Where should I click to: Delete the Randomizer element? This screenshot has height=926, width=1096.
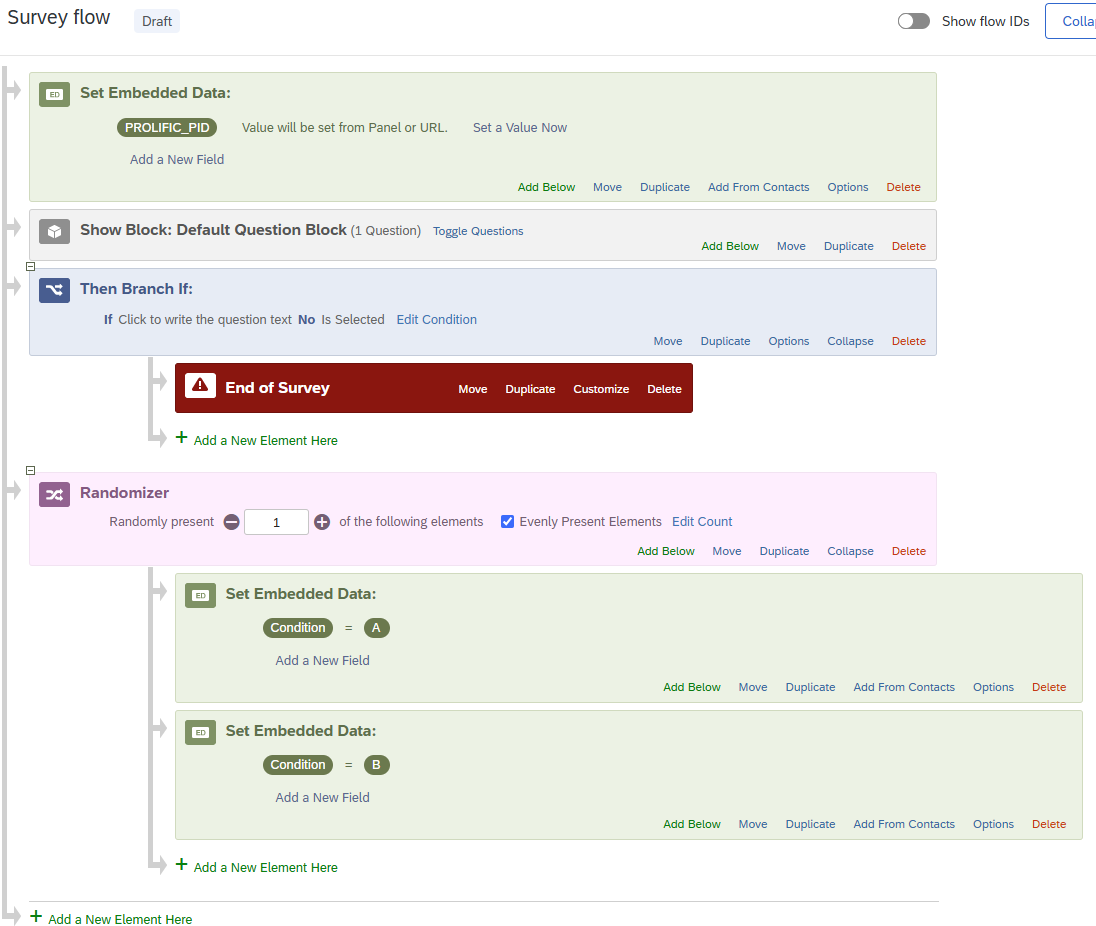[x=909, y=551]
